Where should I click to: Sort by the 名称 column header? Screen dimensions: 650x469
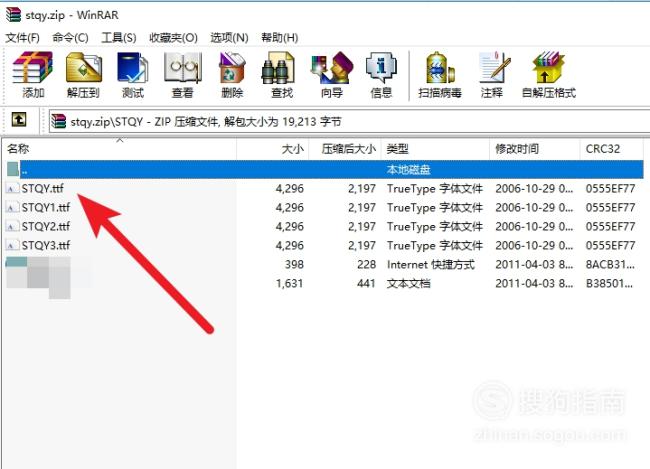tap(119, 148)
